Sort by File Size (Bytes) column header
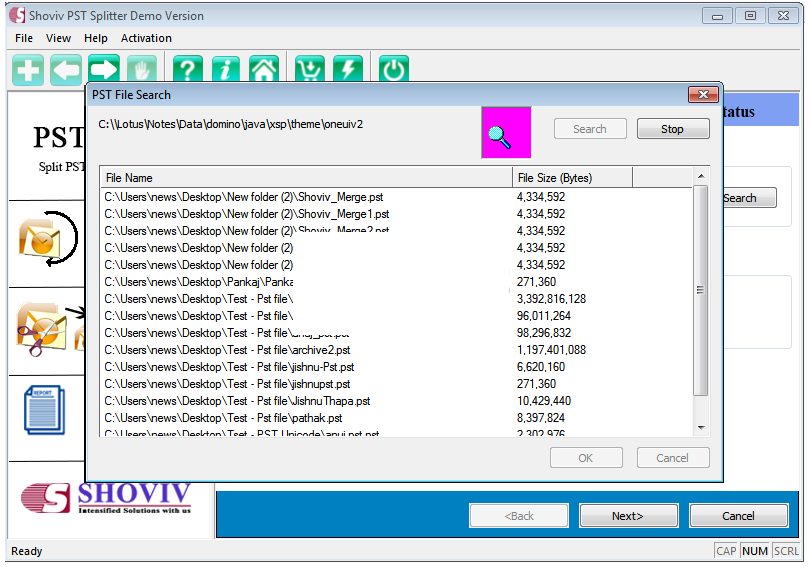This screenshot has width=810, height=567. tap(572, 178)
